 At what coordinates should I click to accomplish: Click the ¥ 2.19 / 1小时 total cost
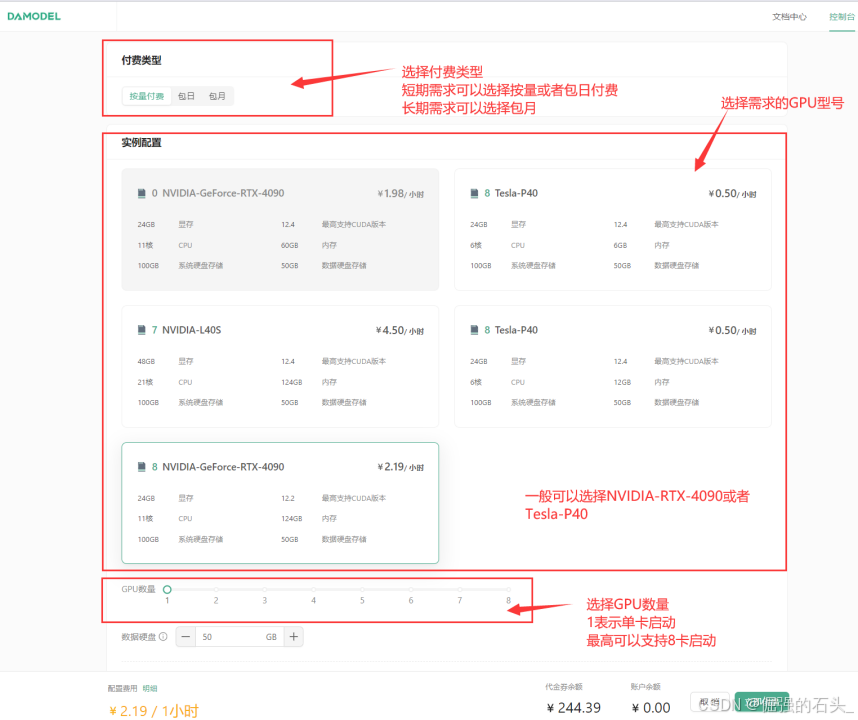tap(154, 711)
